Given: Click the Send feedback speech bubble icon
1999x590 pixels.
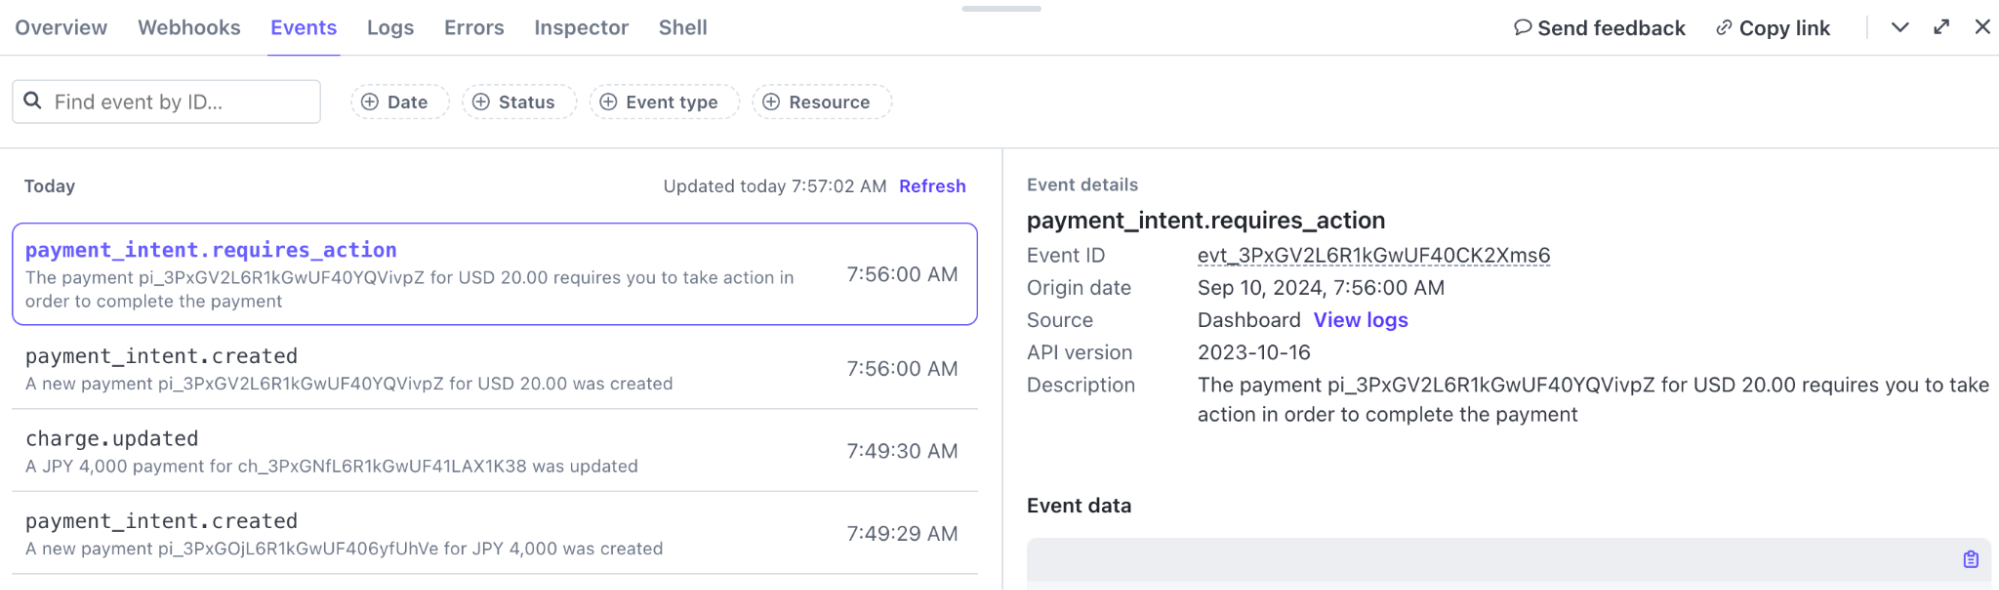Looking at the screenshot, I should [x=1522, y=28].
